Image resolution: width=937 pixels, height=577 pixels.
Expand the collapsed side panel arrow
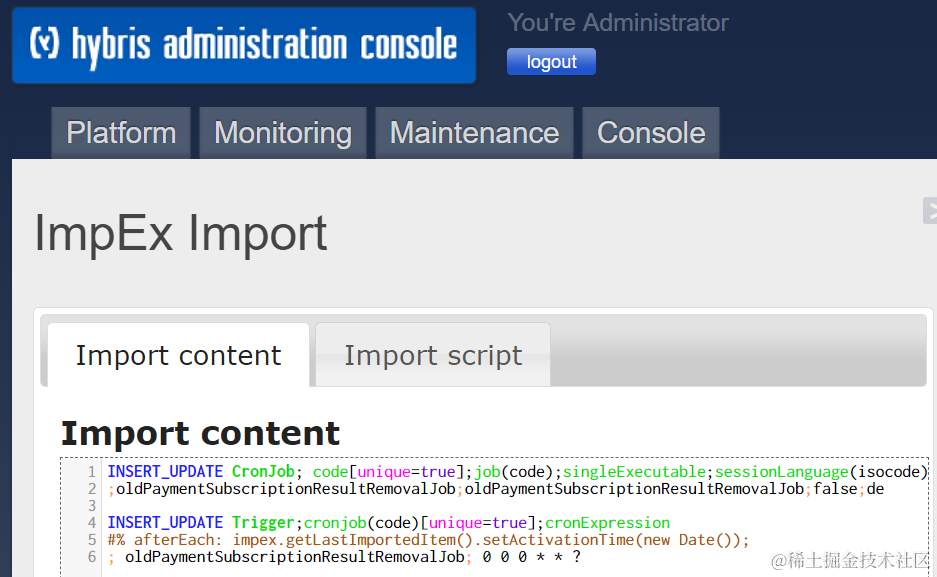[930, 210]
